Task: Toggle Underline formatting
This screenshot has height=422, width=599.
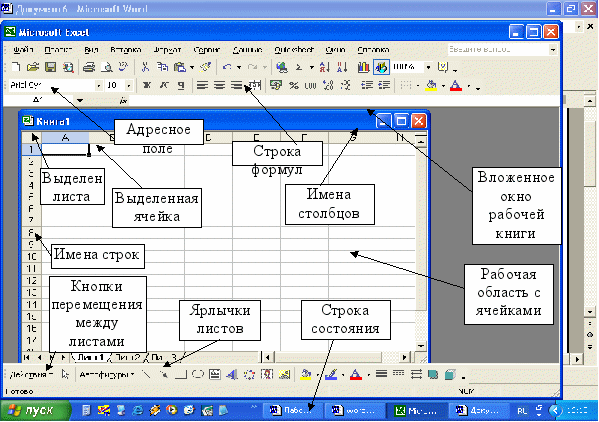Action: point(181,85)
